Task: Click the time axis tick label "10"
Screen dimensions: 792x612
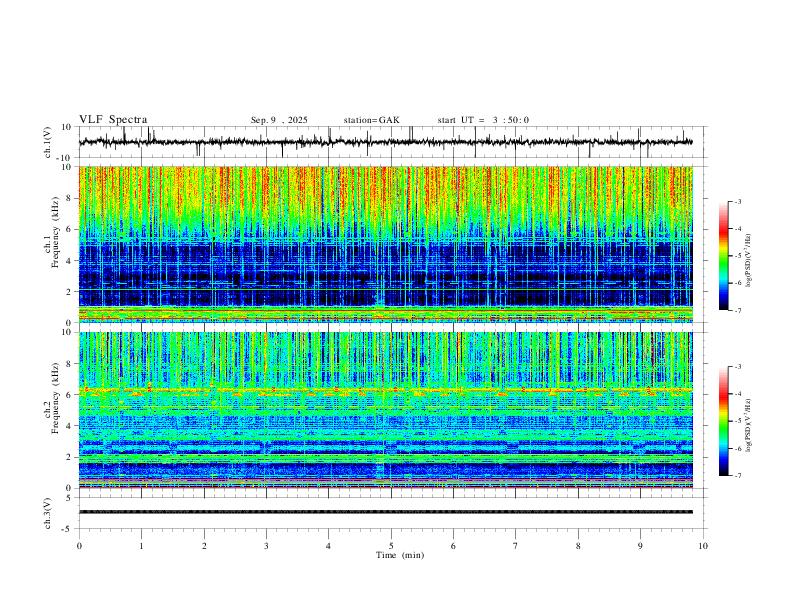Action: click(703, 546)
